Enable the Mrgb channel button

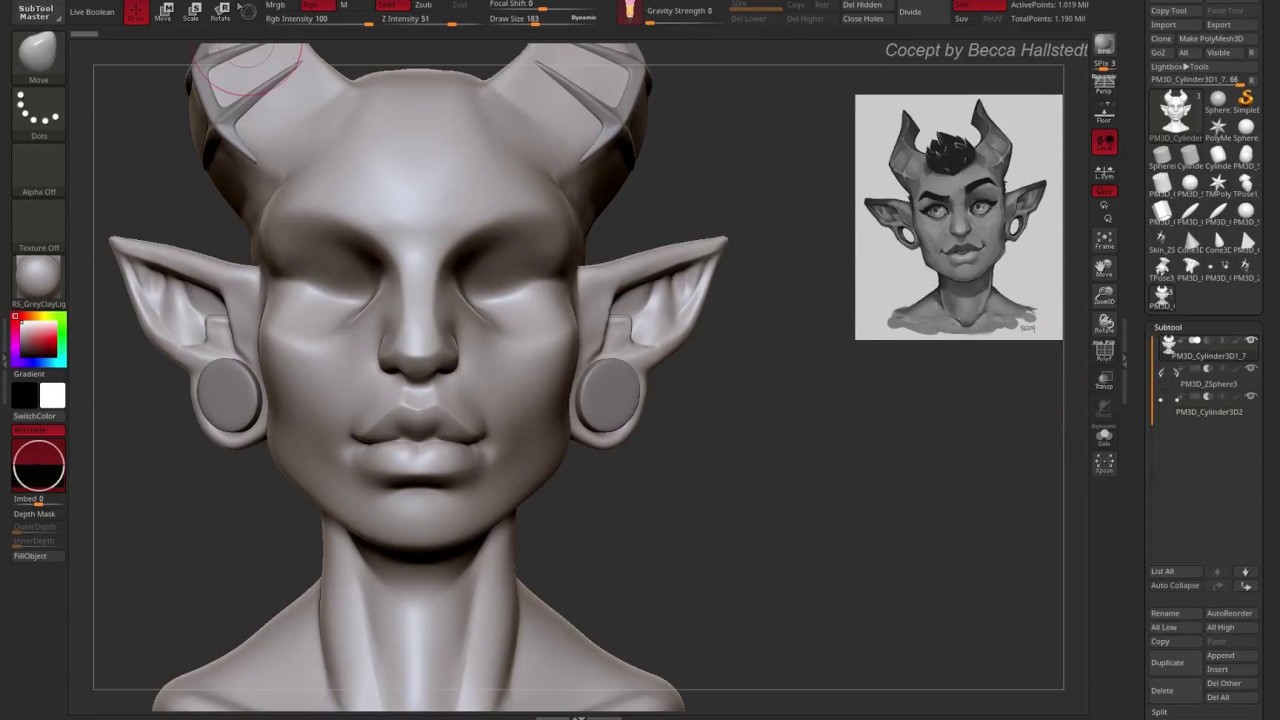click(x=275, y=5)
